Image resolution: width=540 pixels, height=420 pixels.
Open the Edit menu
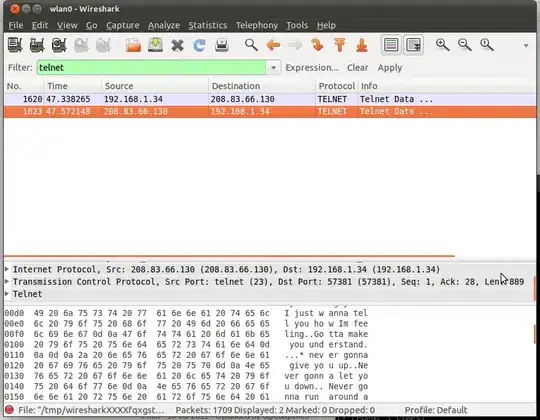click(40, 25)
